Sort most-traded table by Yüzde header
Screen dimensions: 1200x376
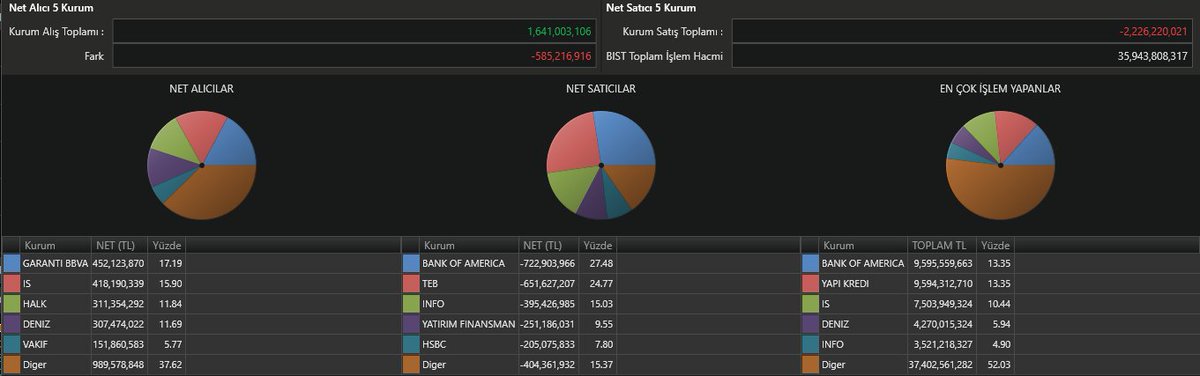(x=996, y=245)
